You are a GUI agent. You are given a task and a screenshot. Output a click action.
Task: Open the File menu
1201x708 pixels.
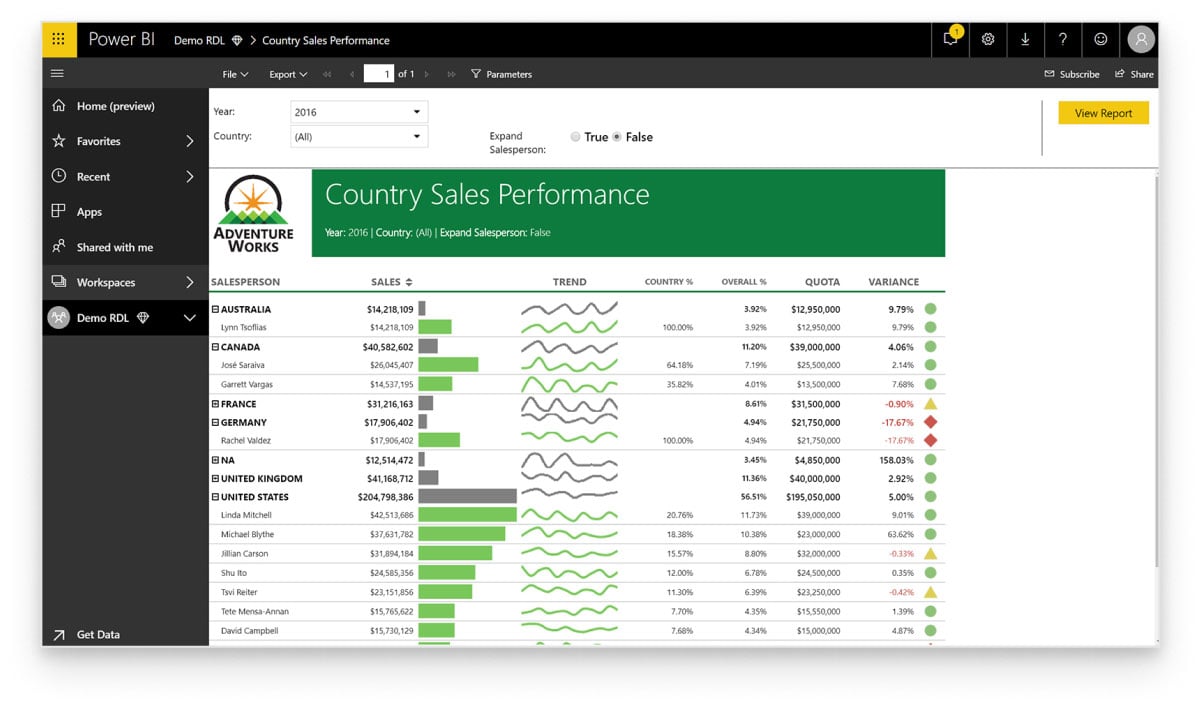coord(235,74)
